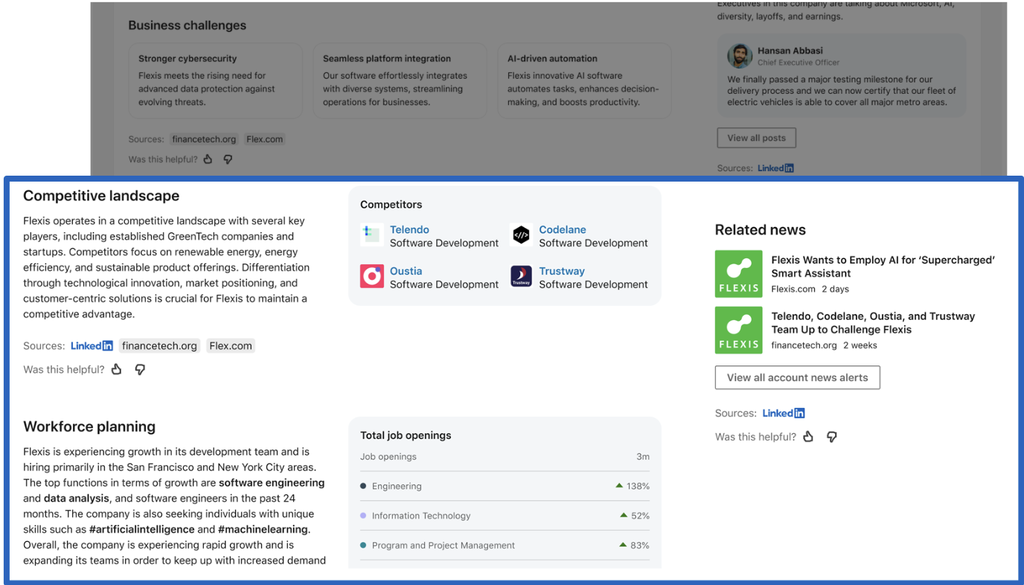Viewport: 1024px width, 585px height.
Task: Open Flex.com source under Business challenges
Action: (264, 139)
